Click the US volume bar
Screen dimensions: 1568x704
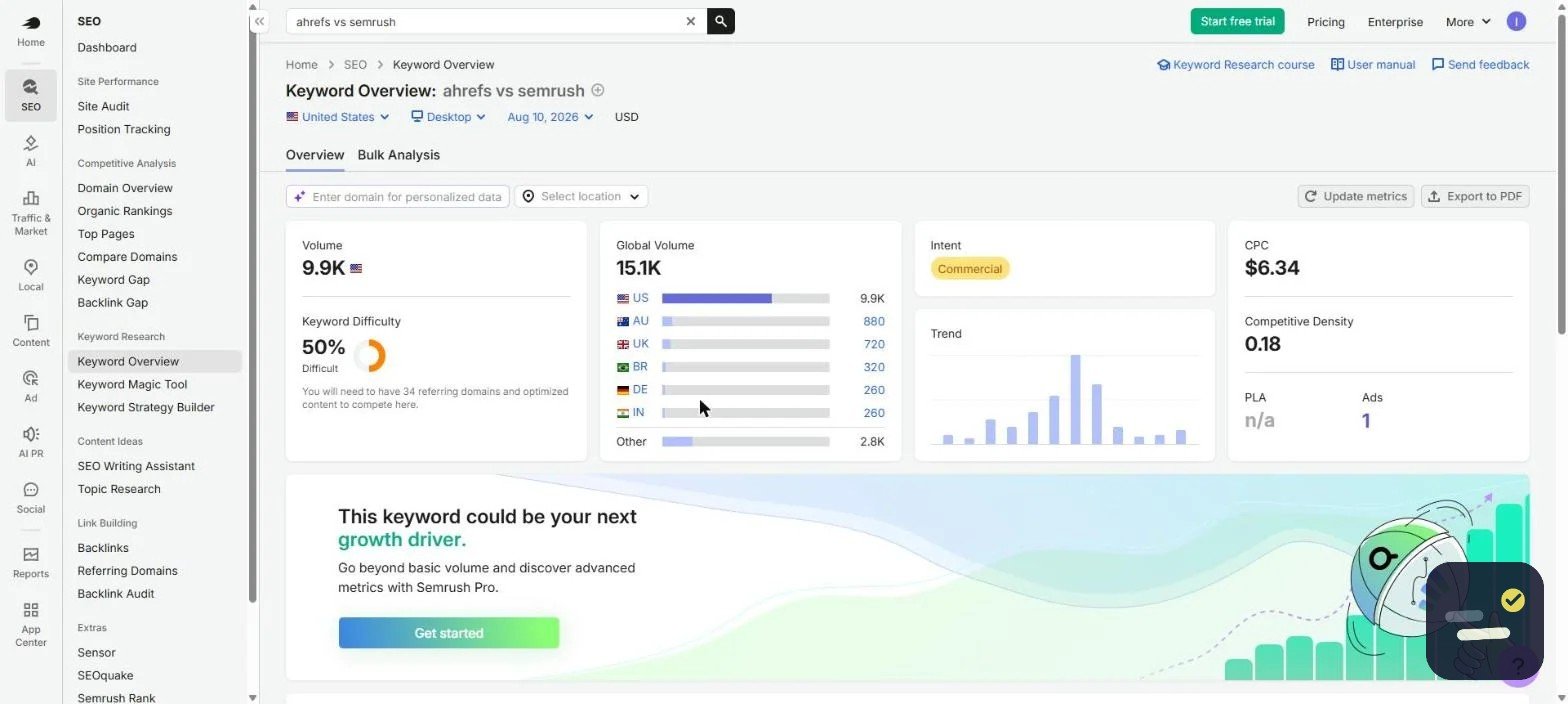tap(746, 298)
